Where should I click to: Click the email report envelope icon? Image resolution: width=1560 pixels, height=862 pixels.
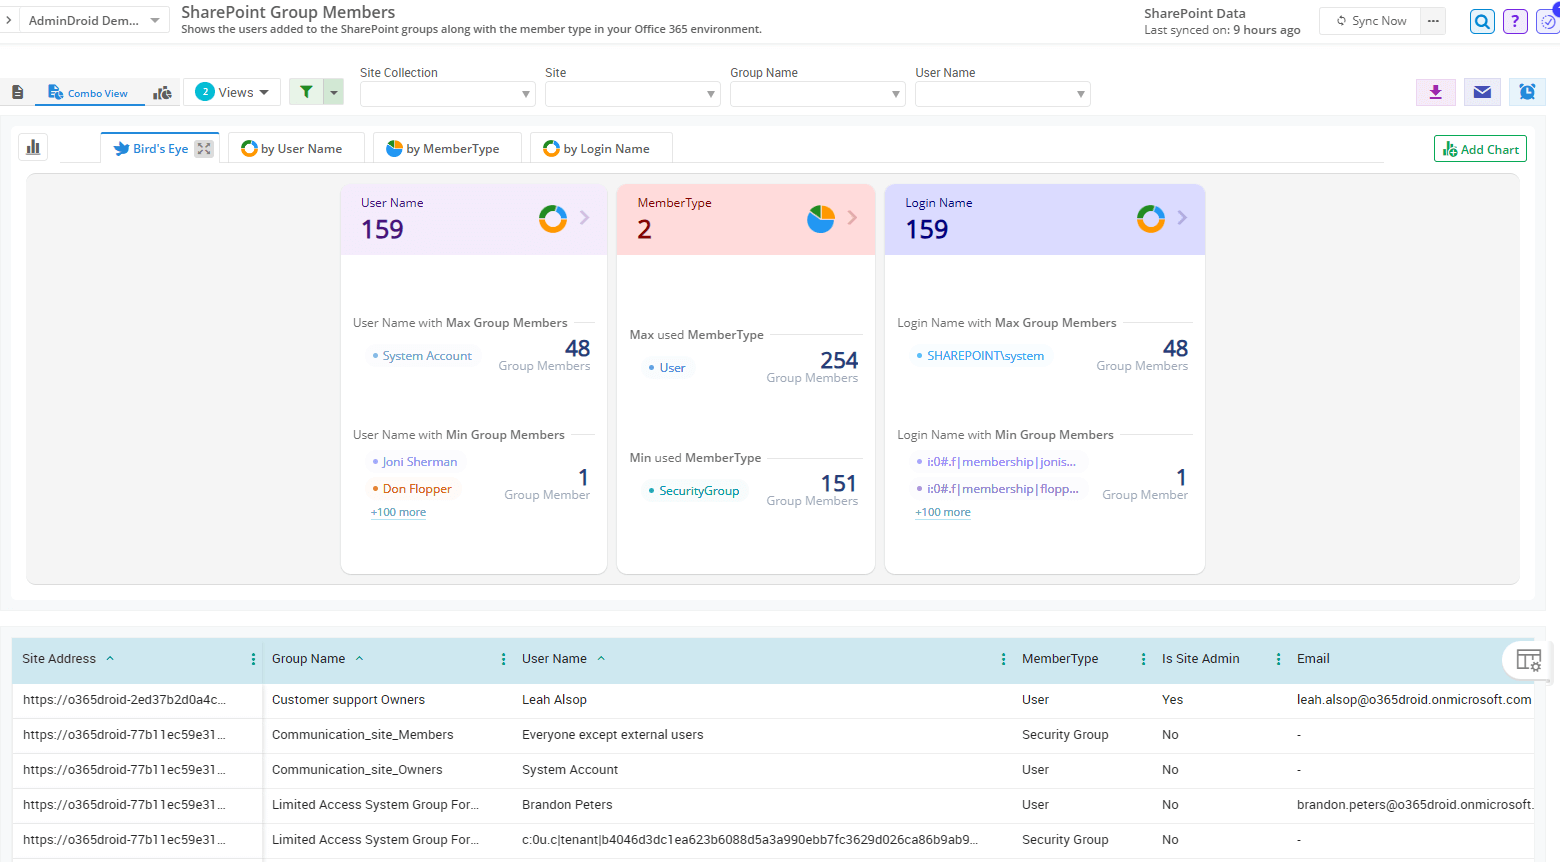coord(1482,92)
